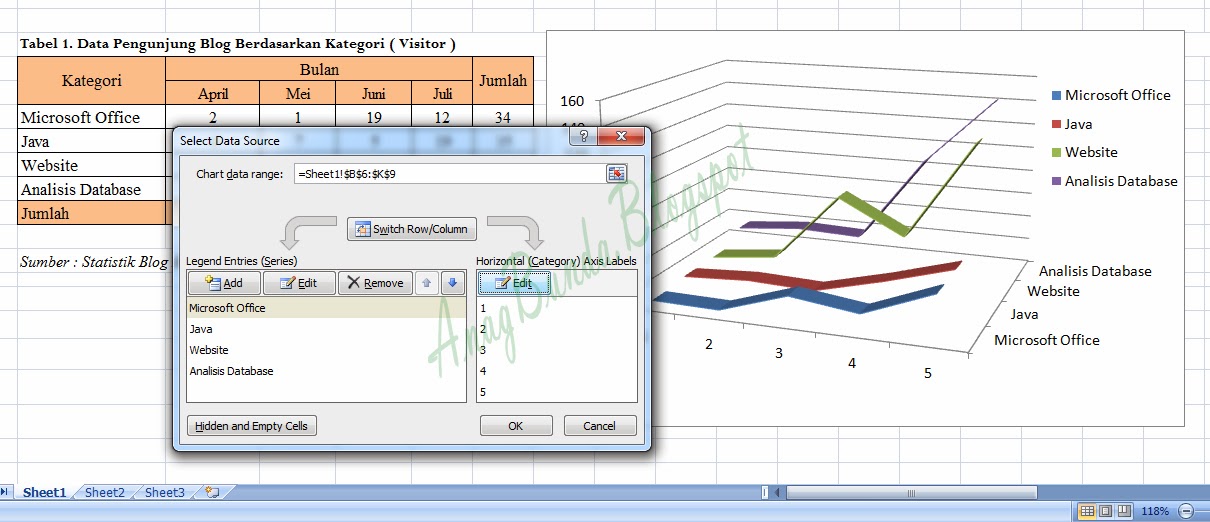Click Microsoft Office chart legend entry
The width and height of the screenshot is (1210, 522).
[x=1111, y=95]
